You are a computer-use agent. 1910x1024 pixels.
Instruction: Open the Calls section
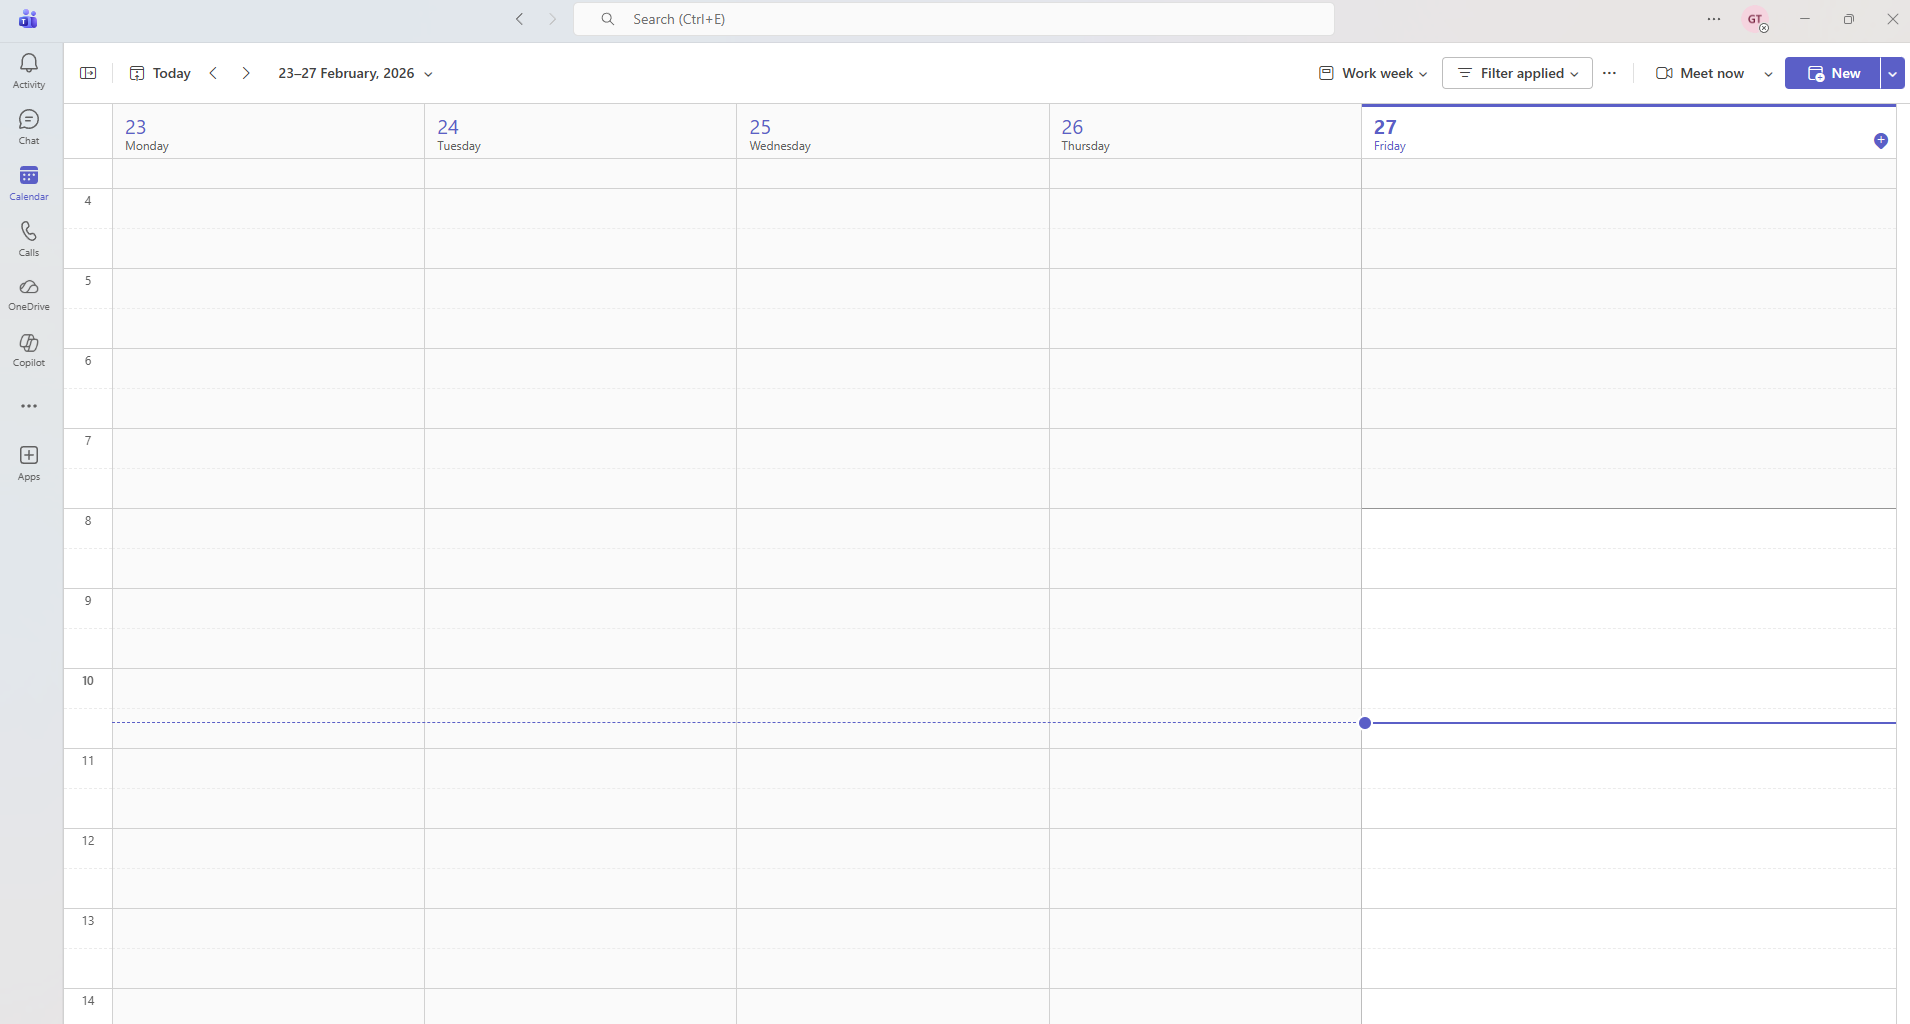(x=28, y=238)
